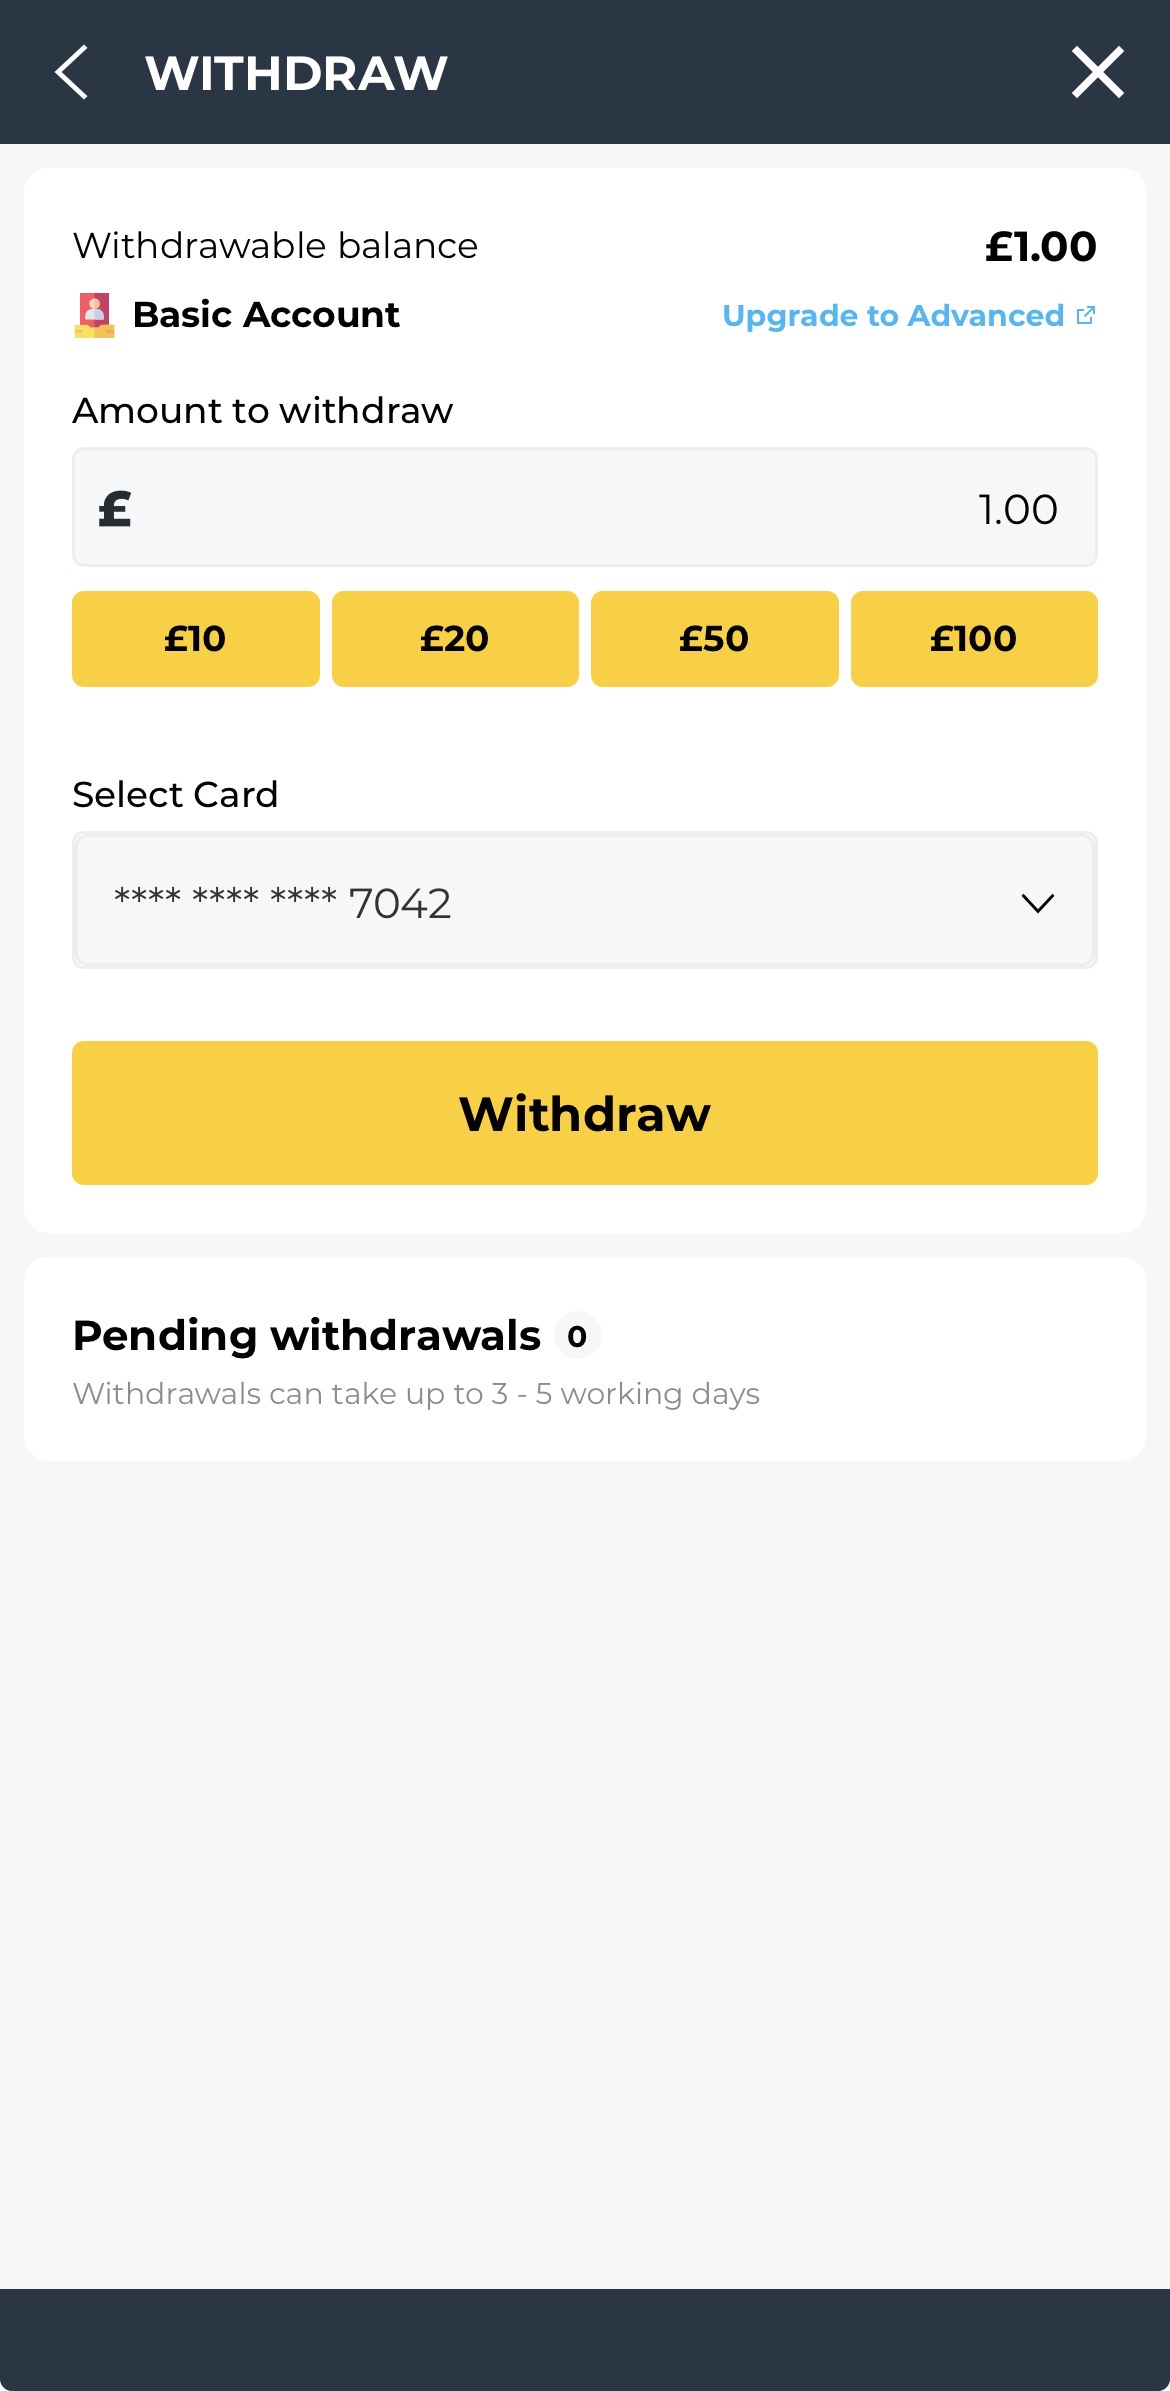The width and height of the screenshot is (1170, 2391).
Task: Open the Upgrade to Advanced link
Action: point(892,316)
